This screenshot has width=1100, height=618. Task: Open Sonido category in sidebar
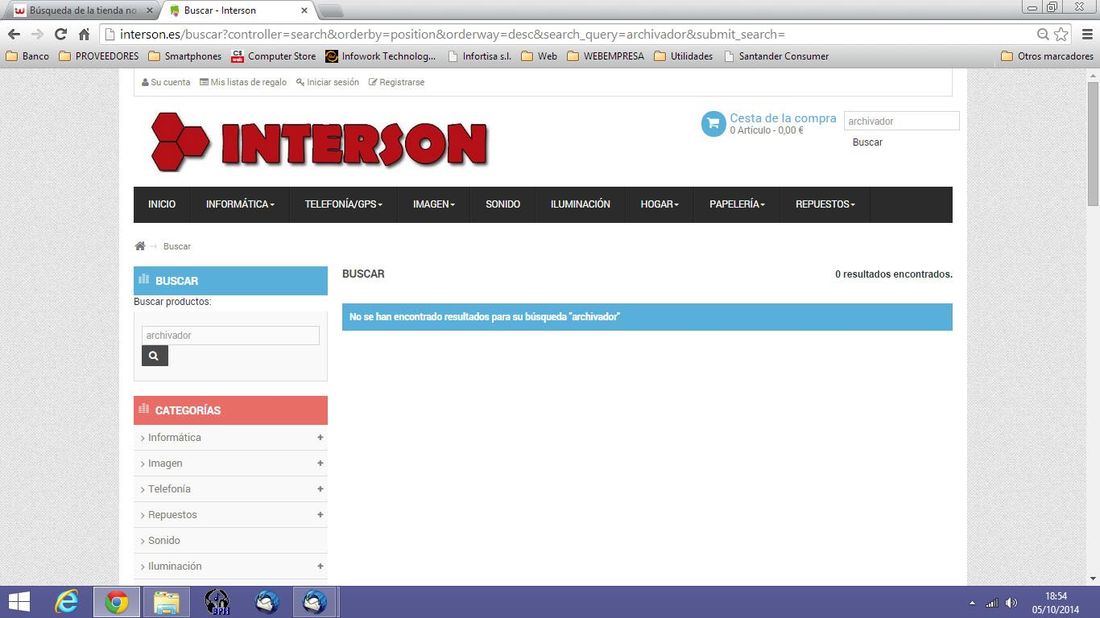point(164,540)
